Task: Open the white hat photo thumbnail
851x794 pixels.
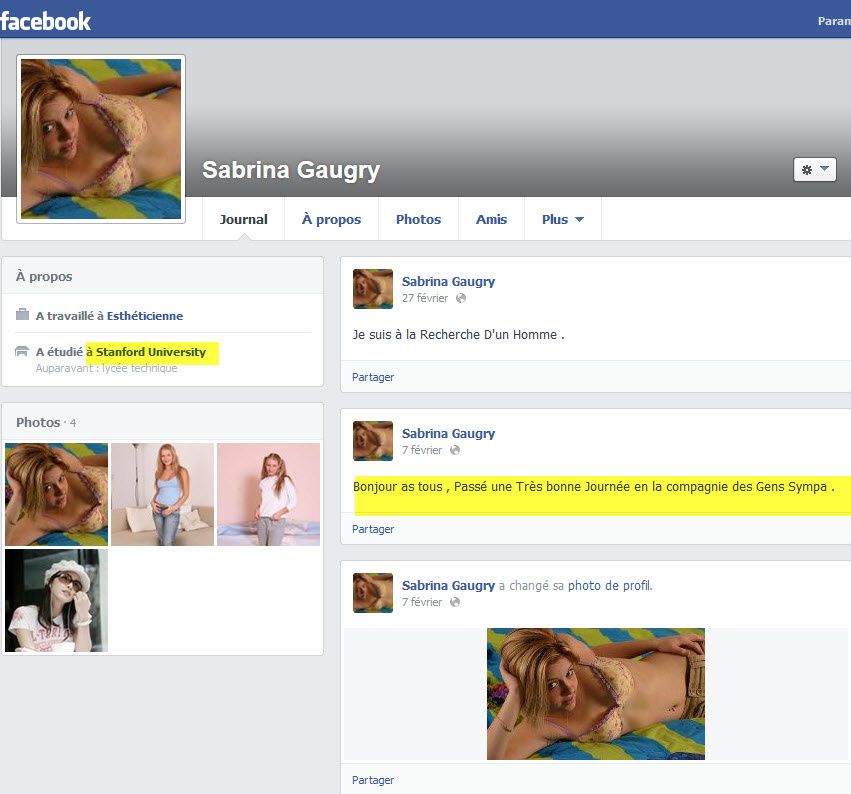Action: 56,600
